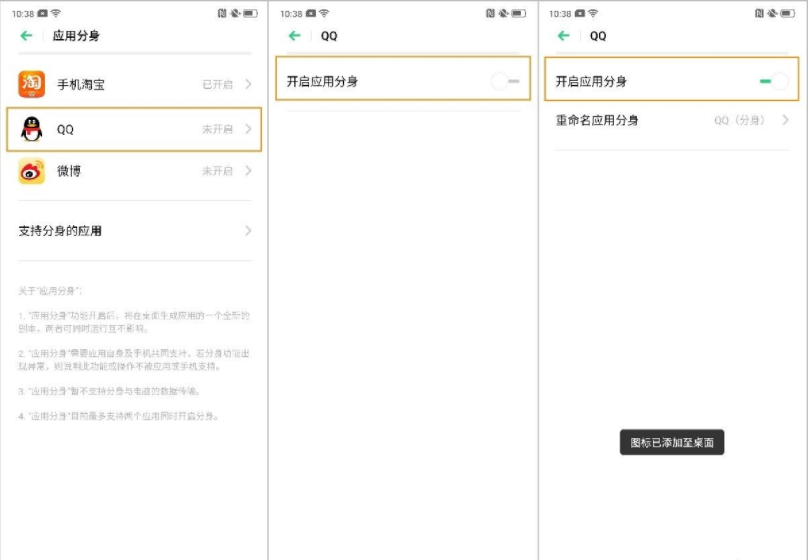
Task: Tap the 未开启 status for QQ
Action: pos(217,129)
